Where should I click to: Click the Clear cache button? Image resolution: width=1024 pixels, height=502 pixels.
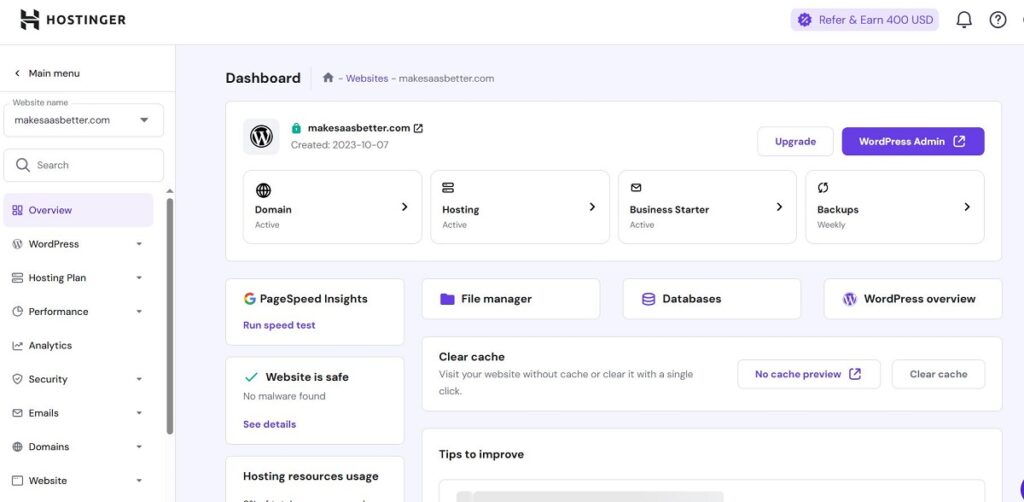coord(938,374)
